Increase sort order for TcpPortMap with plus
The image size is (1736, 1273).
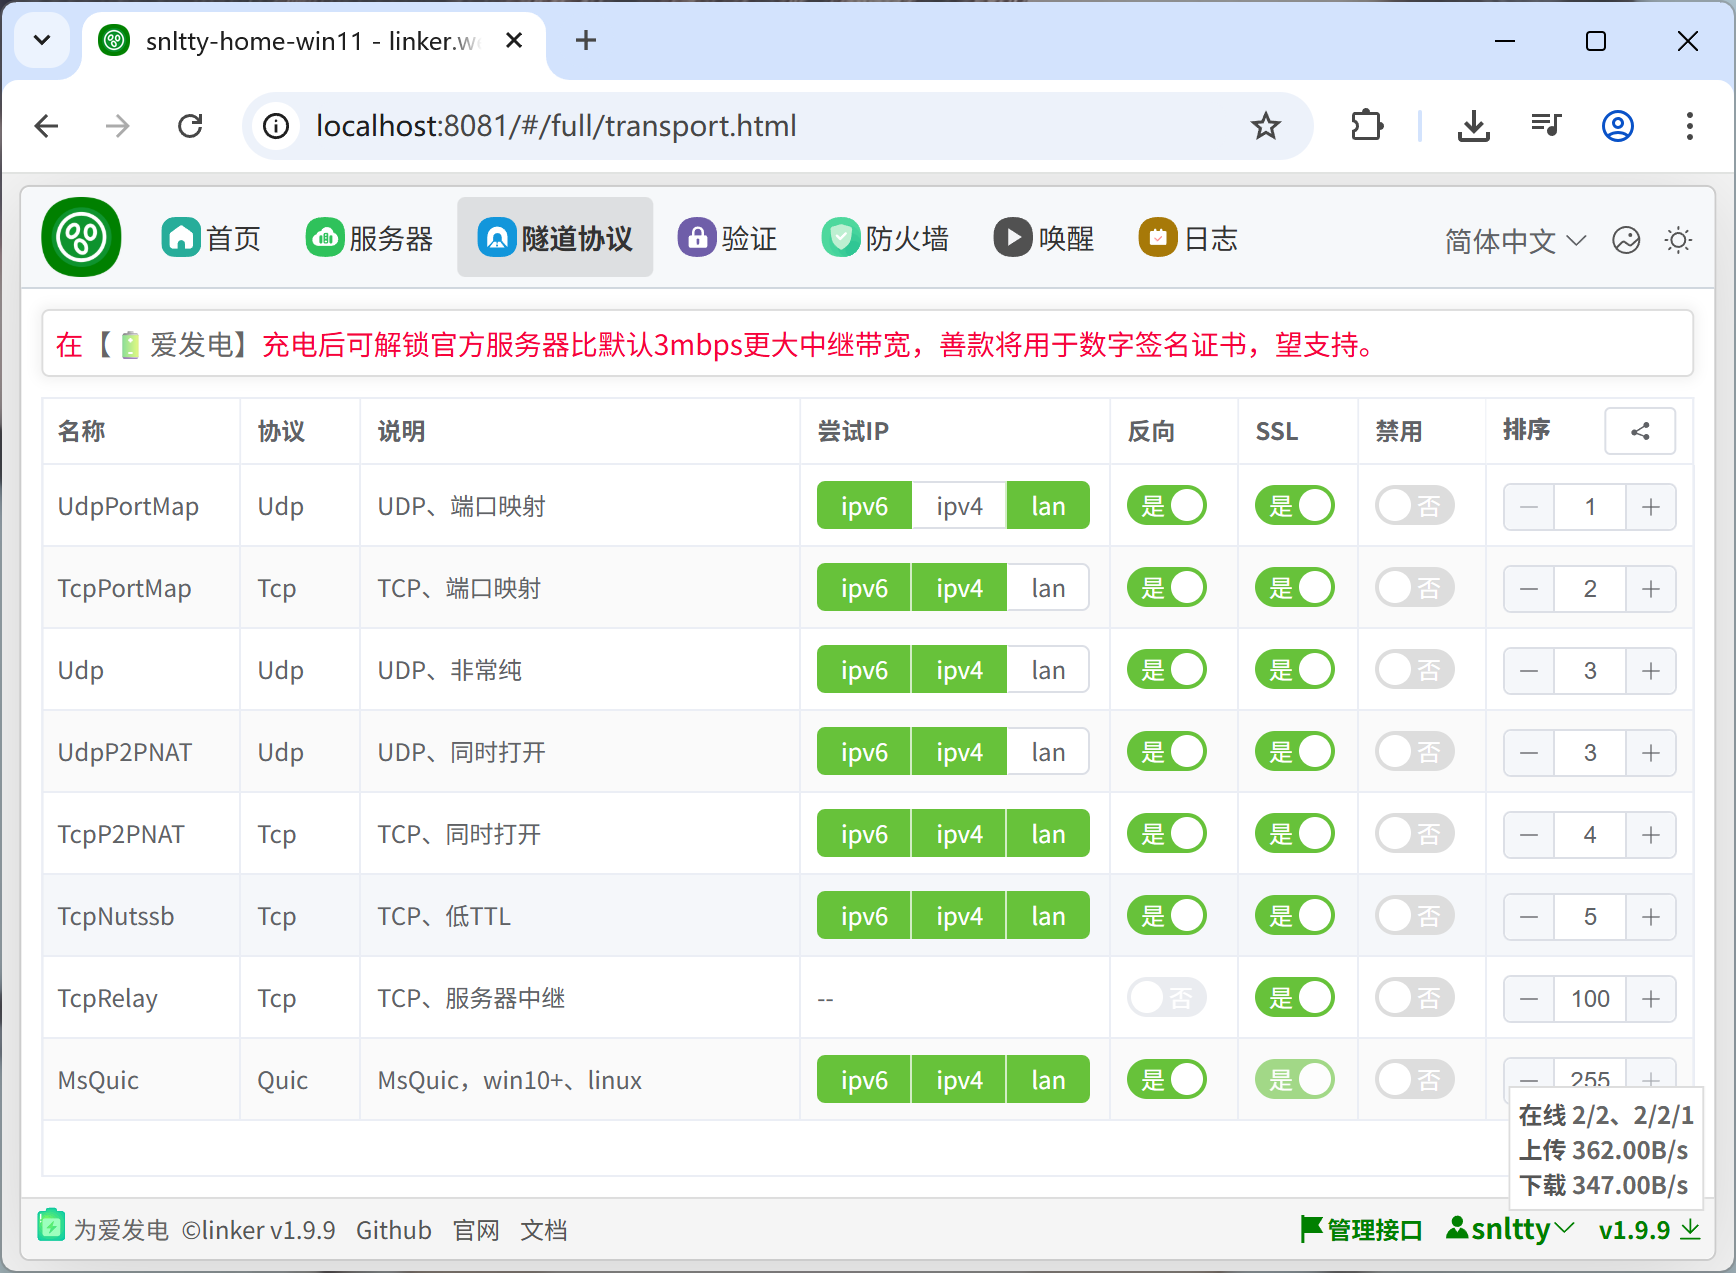click(x=1650, y=589)
